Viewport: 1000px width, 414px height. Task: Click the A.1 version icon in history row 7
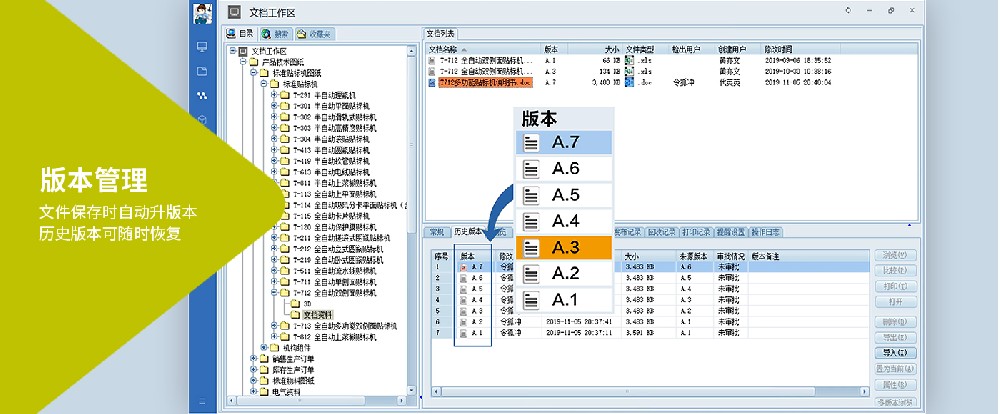463,332
